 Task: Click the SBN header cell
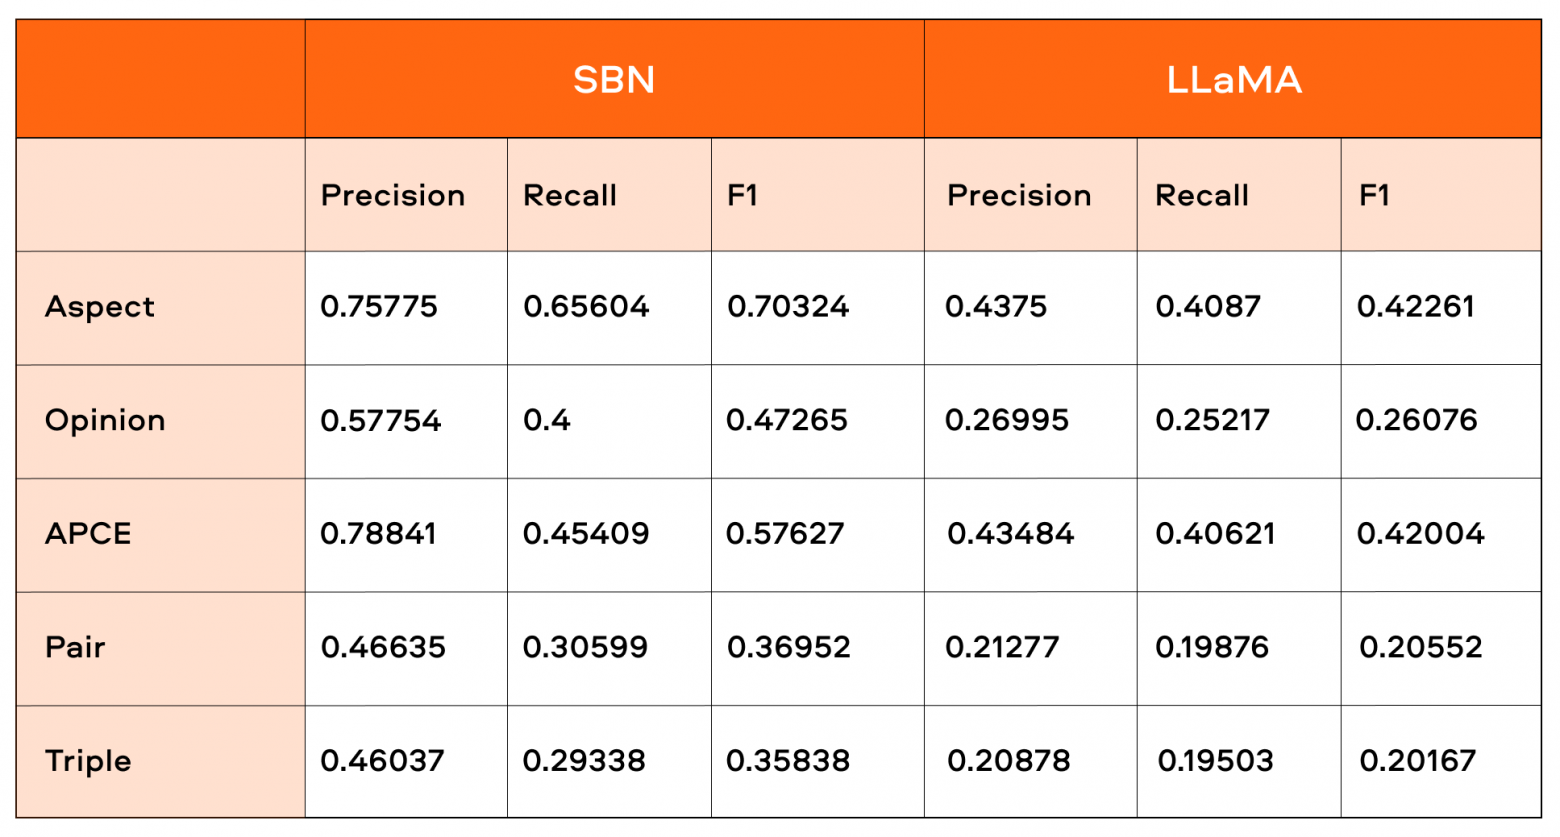click(x=614, y=80)
